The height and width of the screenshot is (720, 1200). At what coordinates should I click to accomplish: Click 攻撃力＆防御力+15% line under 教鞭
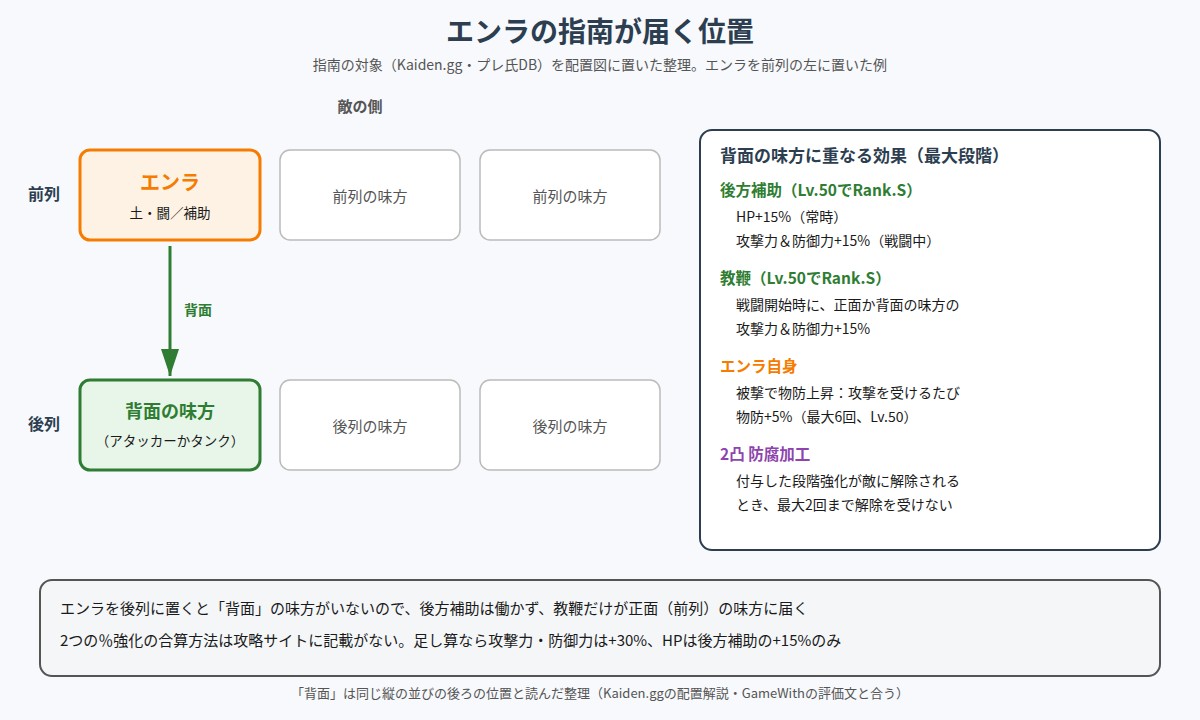[803, 329]
